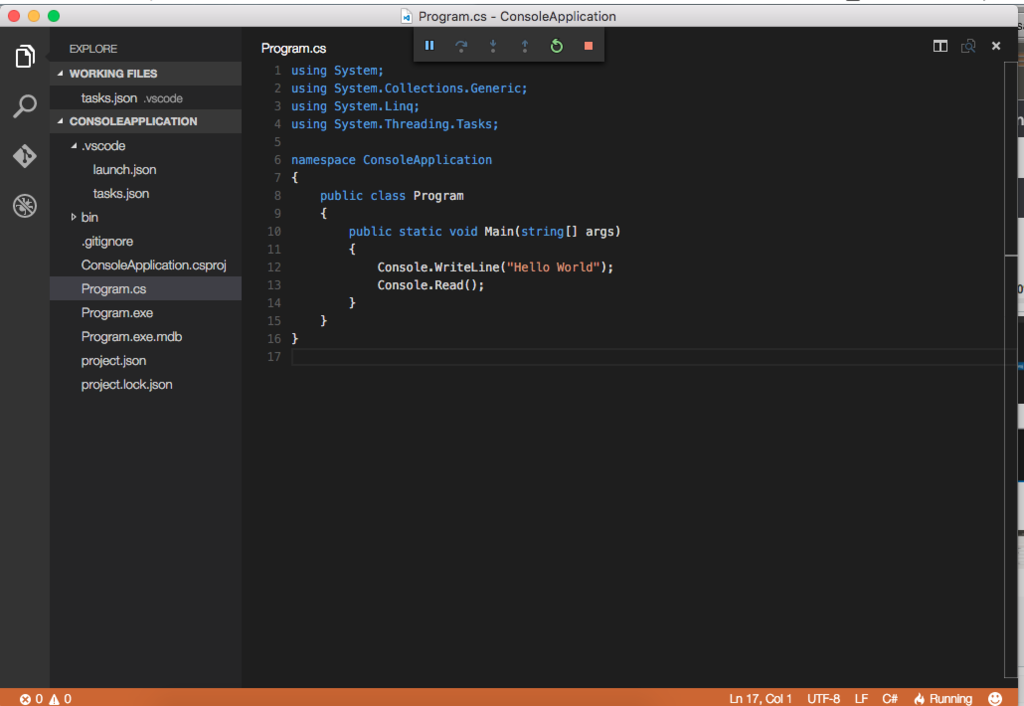Click Ln 17, Col 1 to go to line
Image resolution: width=1024 pixels, height=706 pixels.
click(x=760, y=699)
